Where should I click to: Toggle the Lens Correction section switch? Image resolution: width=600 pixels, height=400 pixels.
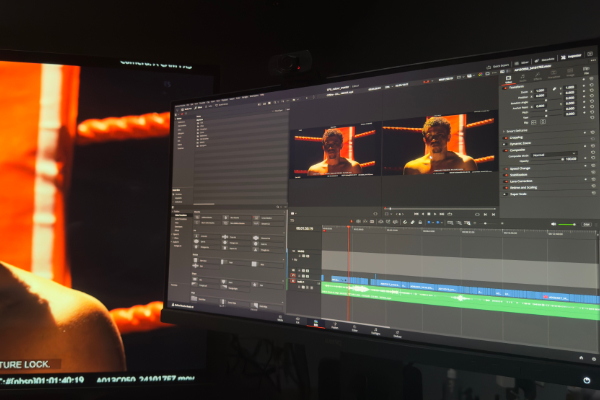[x=506, y=181]
